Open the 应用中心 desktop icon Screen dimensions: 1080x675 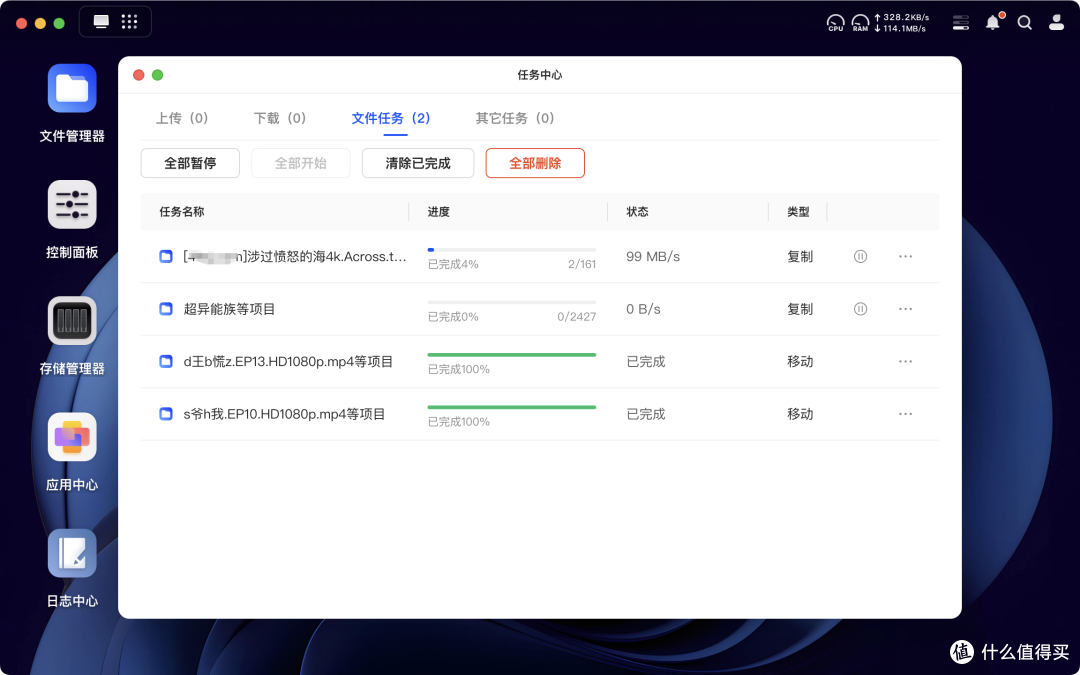pyautogui.click(x=72, y=437)
